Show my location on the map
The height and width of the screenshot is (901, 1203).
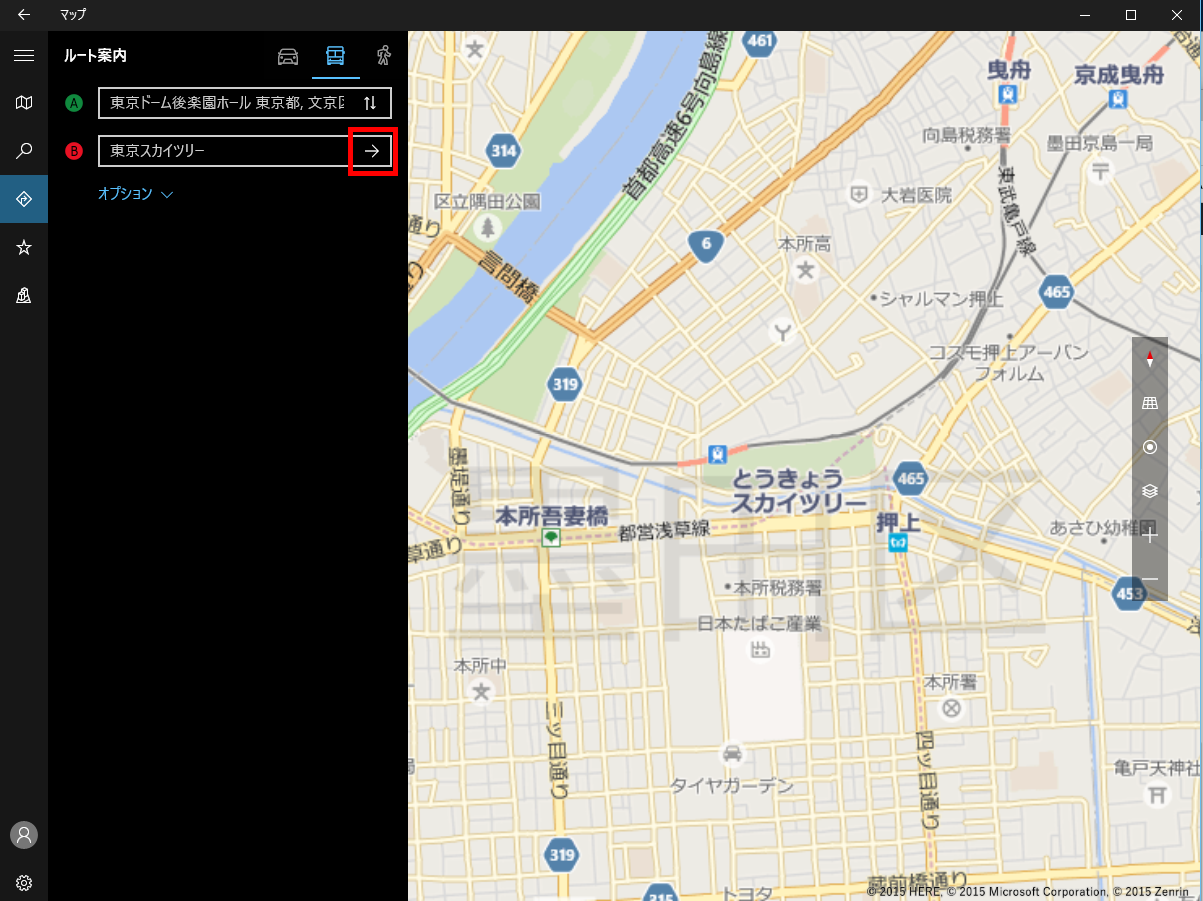click(1150, 447)
